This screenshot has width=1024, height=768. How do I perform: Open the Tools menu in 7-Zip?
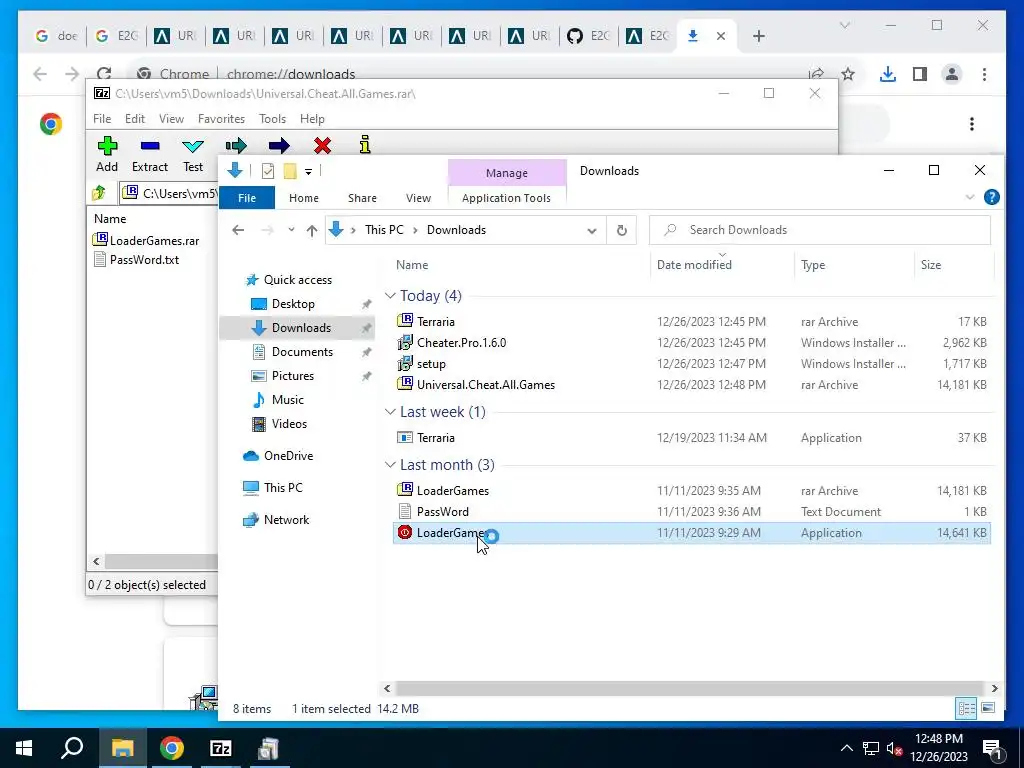coord(272,119)
